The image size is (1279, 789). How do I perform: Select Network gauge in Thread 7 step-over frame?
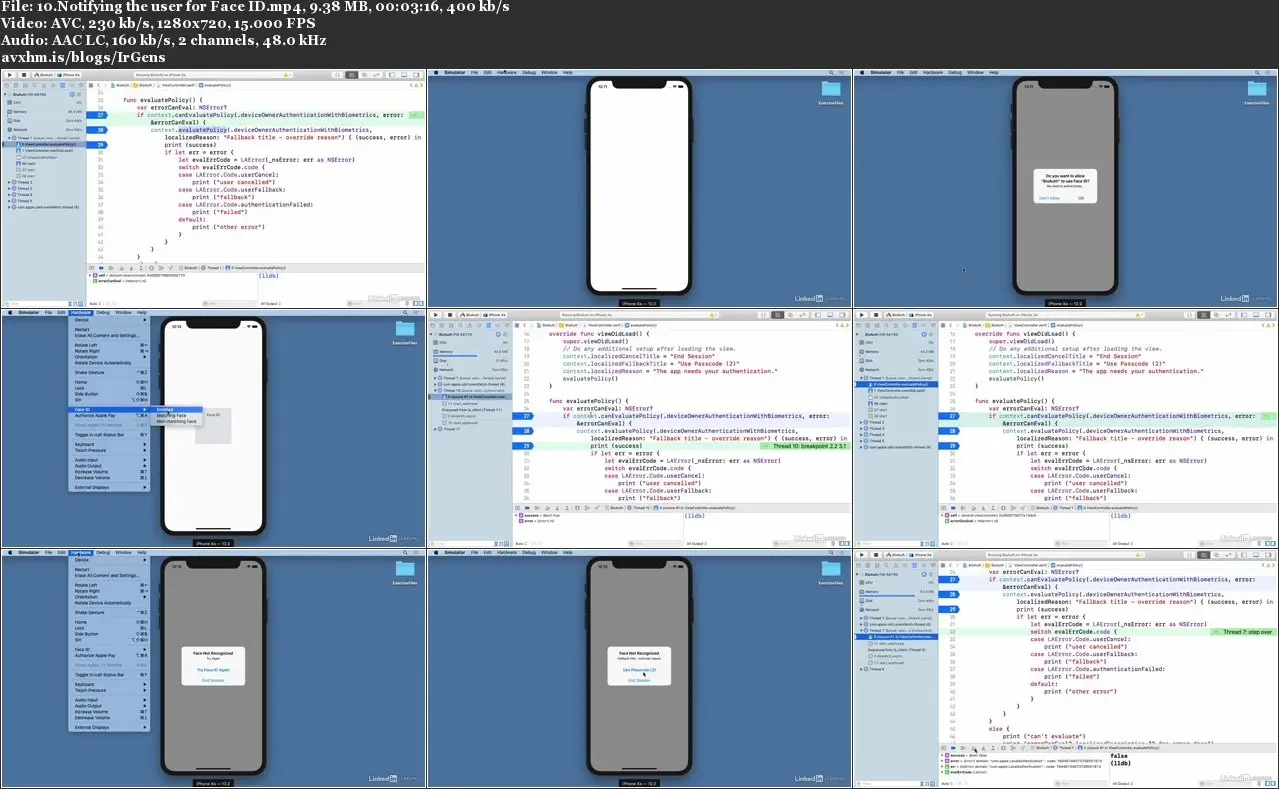tap(897, 610)
